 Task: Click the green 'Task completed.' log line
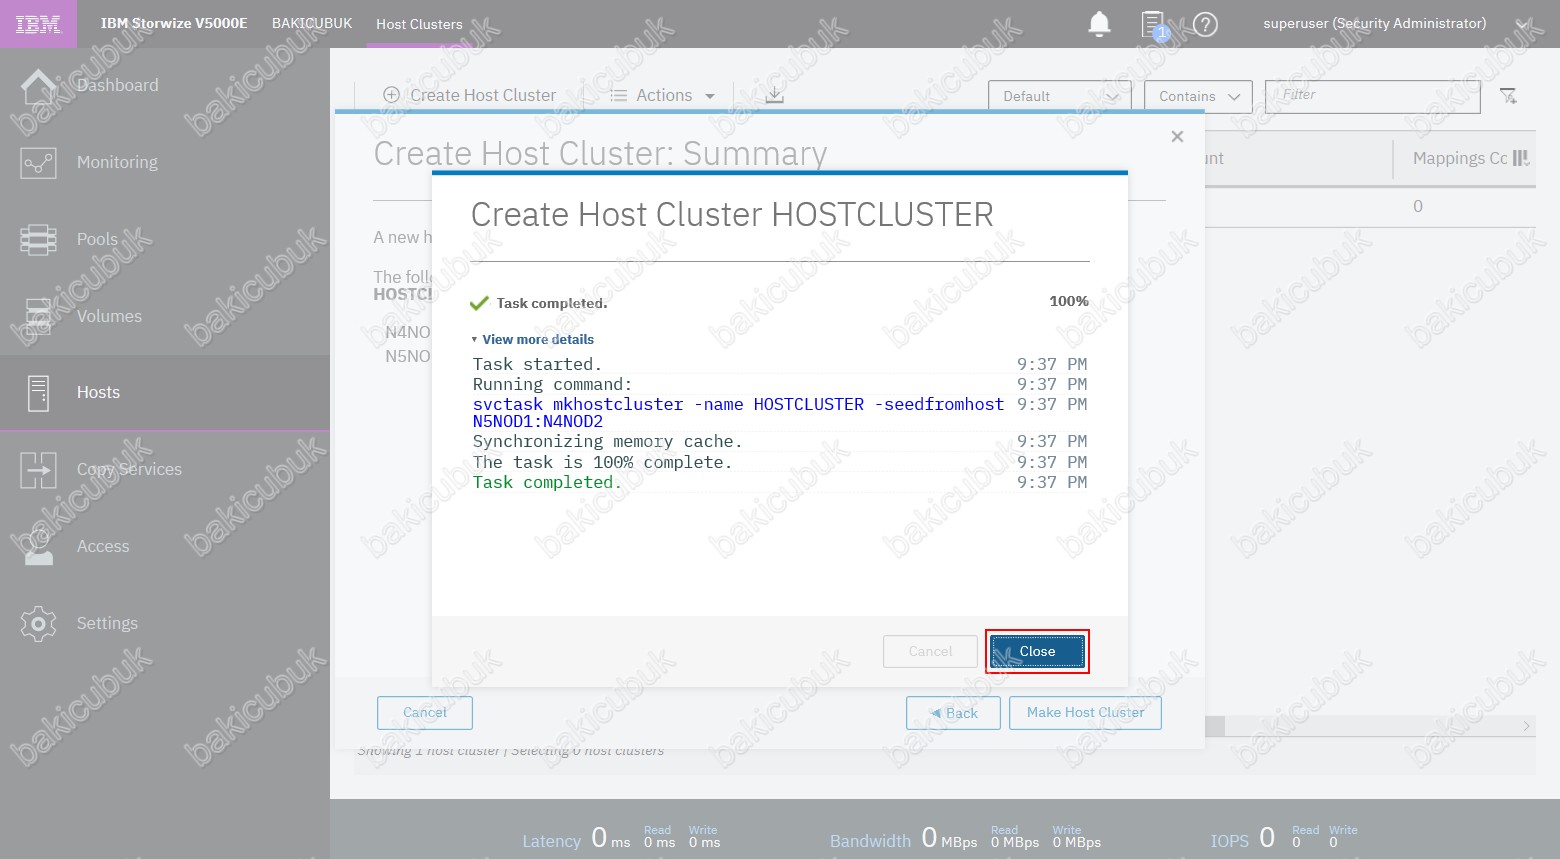(547, 482)
